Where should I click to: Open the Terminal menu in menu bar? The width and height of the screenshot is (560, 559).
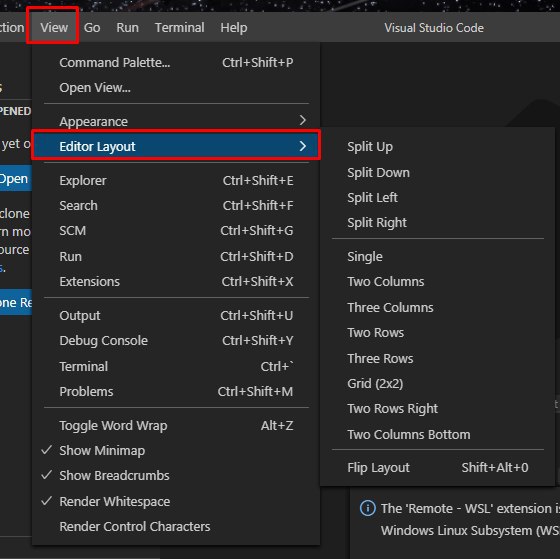click(179, 28)
